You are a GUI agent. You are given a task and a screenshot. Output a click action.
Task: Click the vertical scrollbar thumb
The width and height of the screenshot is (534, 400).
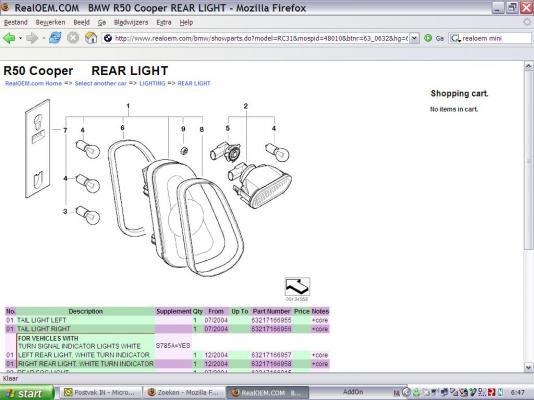point(529,160)
